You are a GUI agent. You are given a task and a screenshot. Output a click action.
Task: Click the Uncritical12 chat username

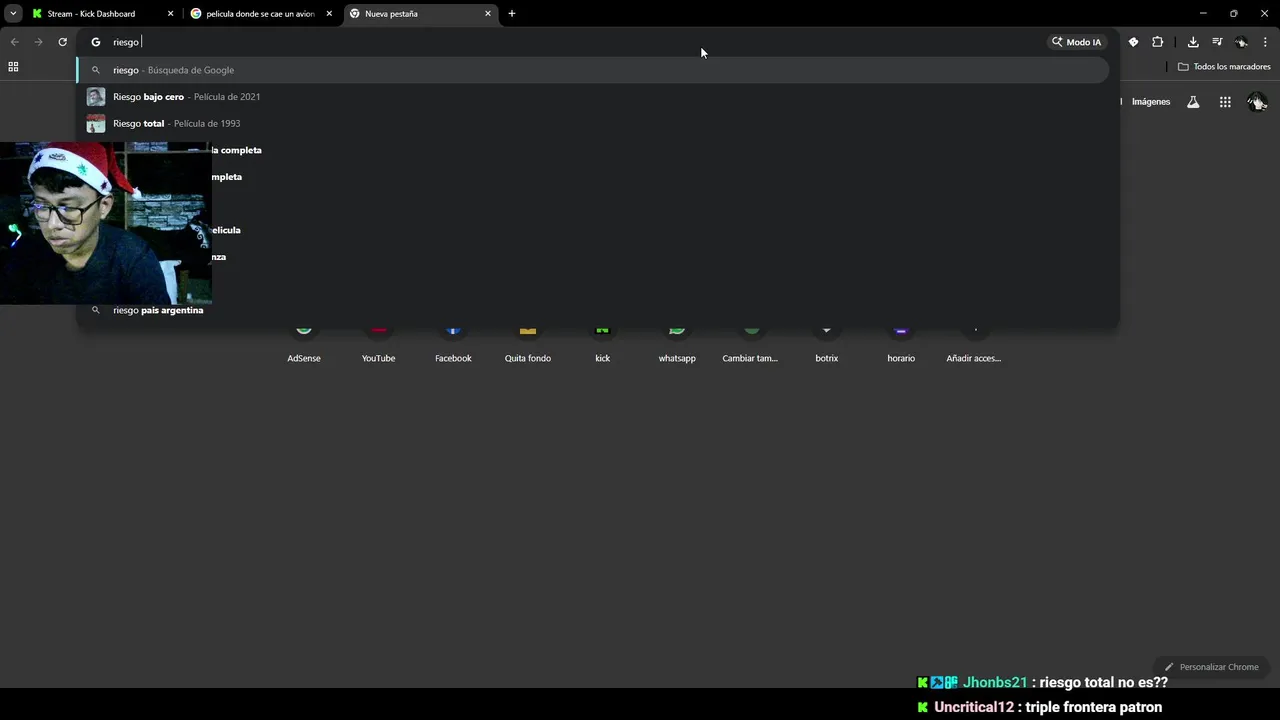(974, 707)
